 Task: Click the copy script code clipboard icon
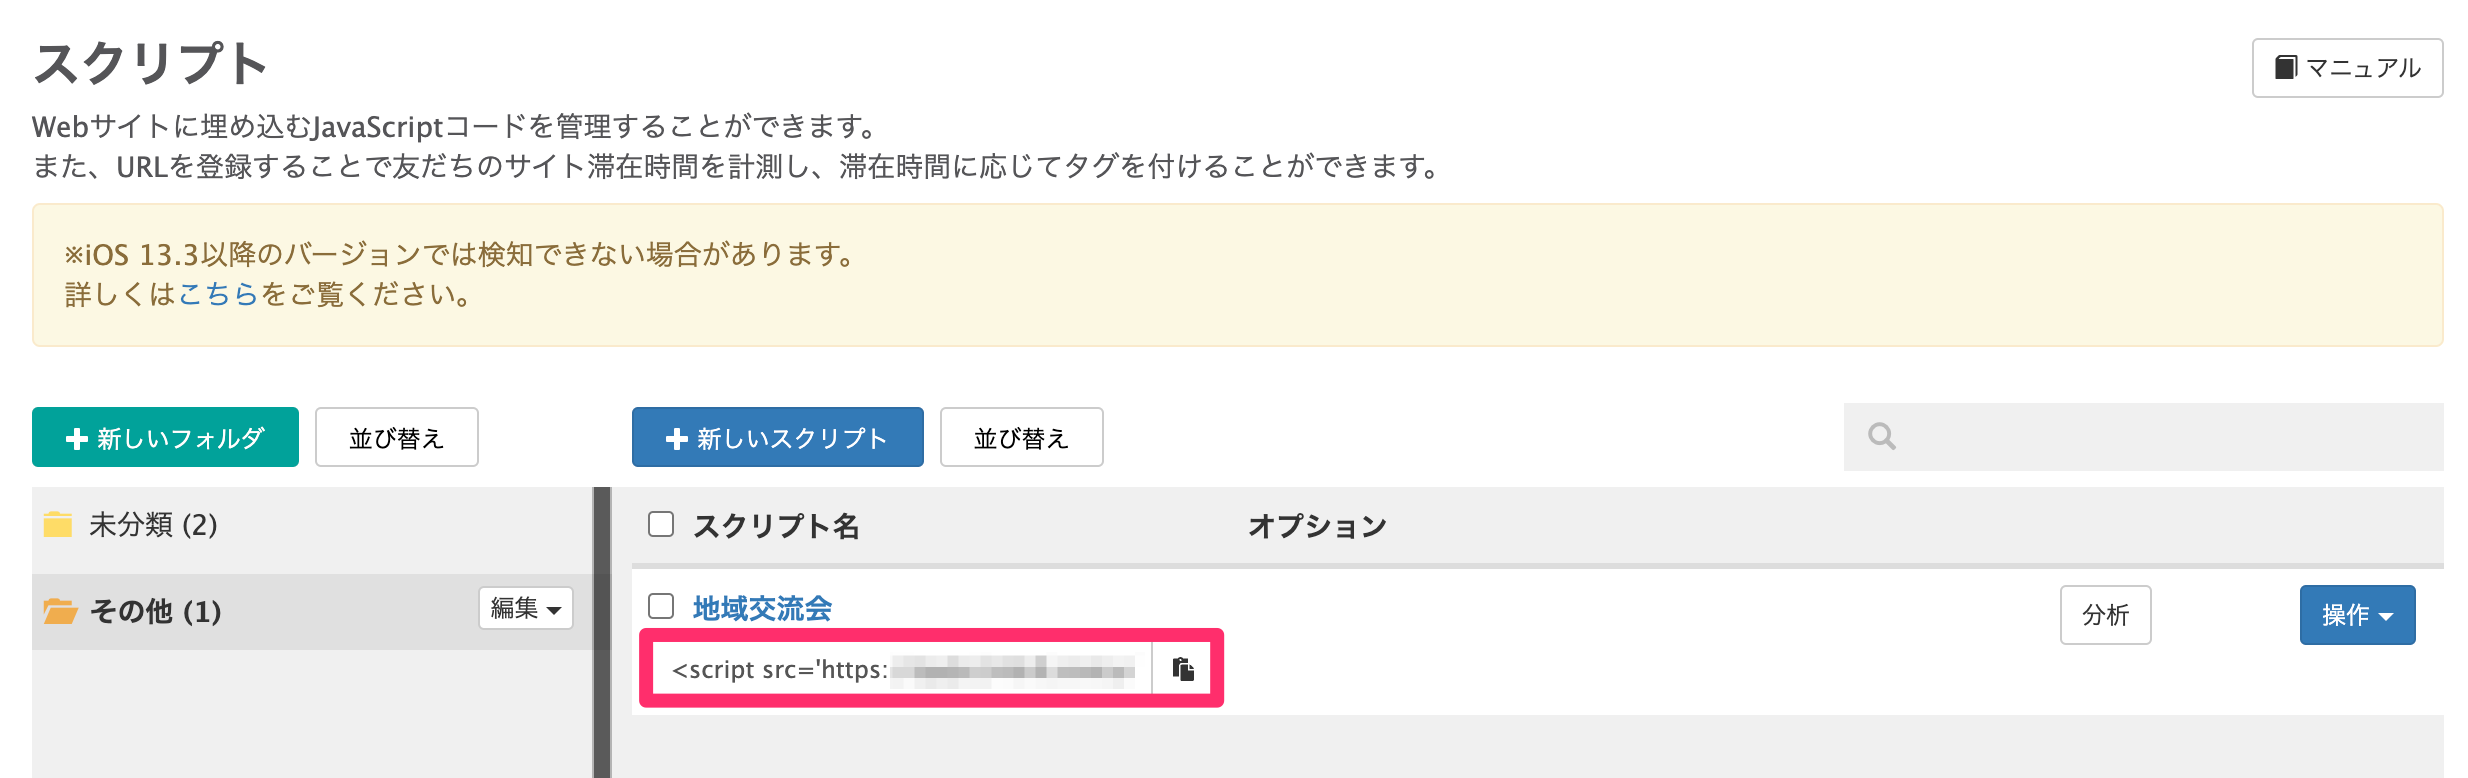[1183, 669]
